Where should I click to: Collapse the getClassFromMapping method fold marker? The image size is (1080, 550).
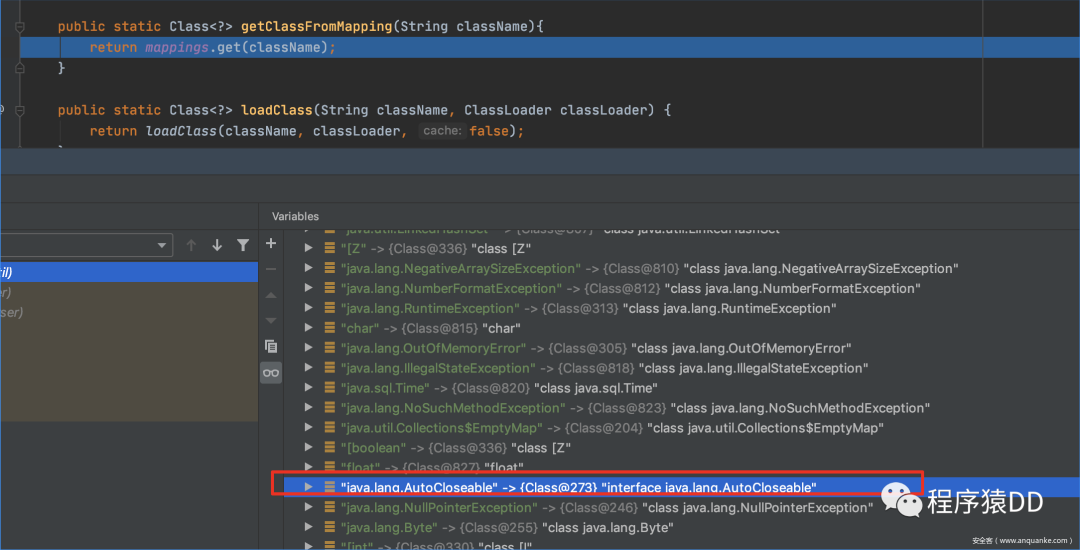point(20,27)
